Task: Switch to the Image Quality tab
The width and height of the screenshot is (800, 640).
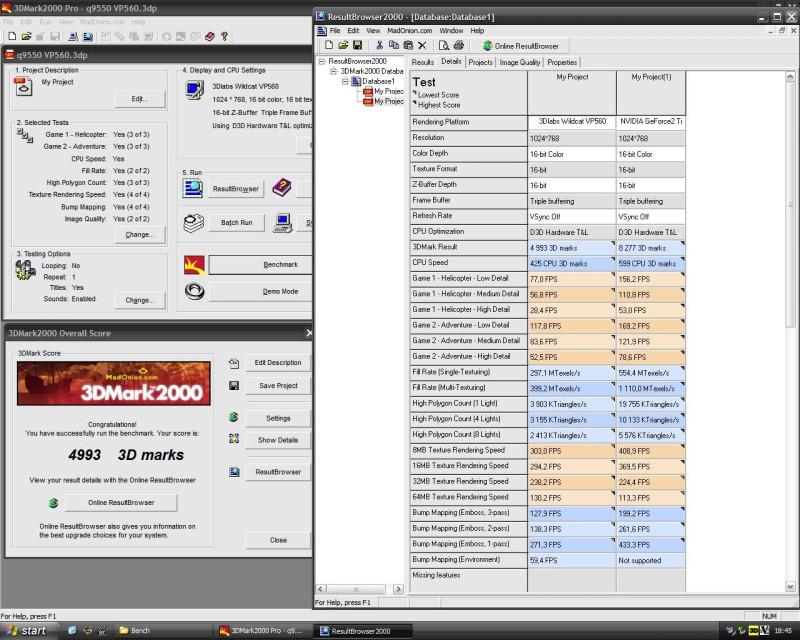Action: [x=519, y=62]
